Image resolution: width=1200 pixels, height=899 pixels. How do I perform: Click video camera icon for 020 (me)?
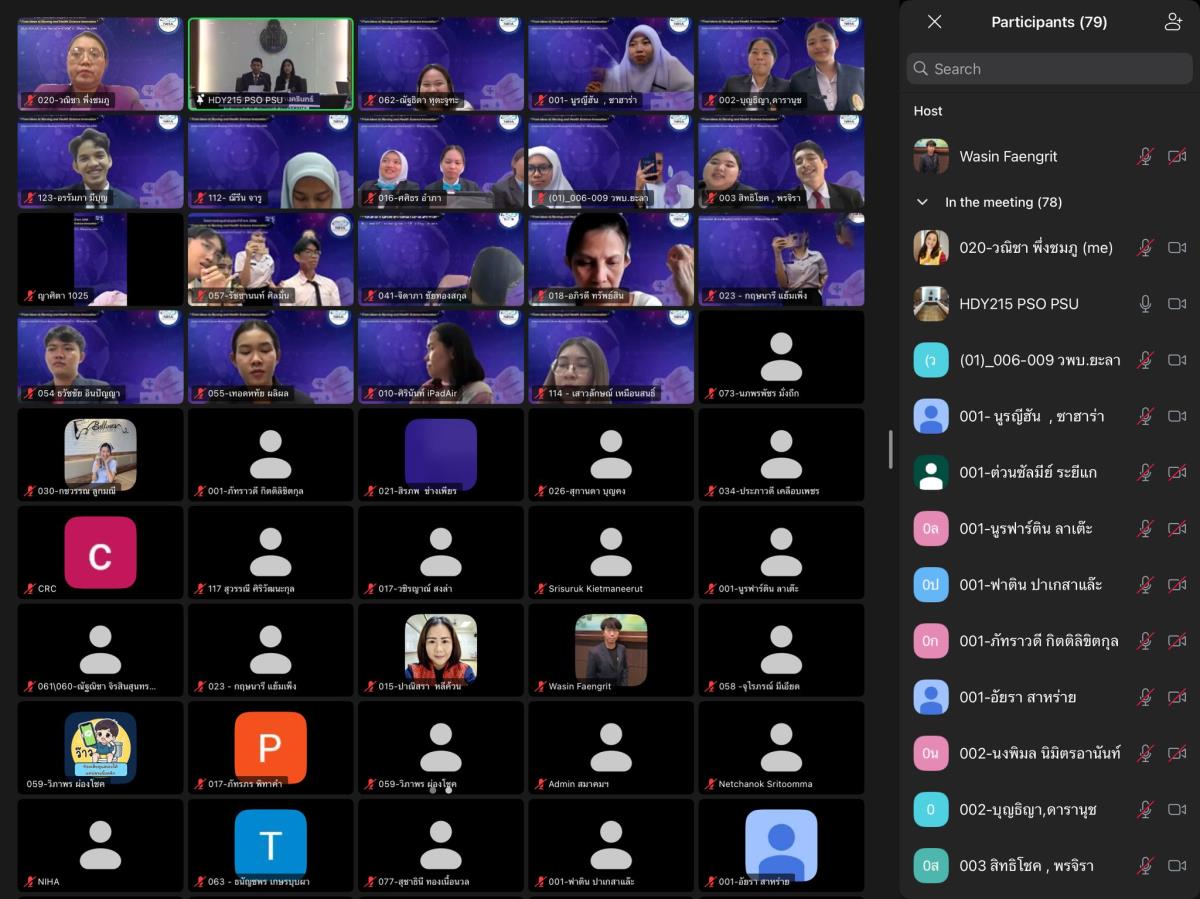click(1177, 248)
